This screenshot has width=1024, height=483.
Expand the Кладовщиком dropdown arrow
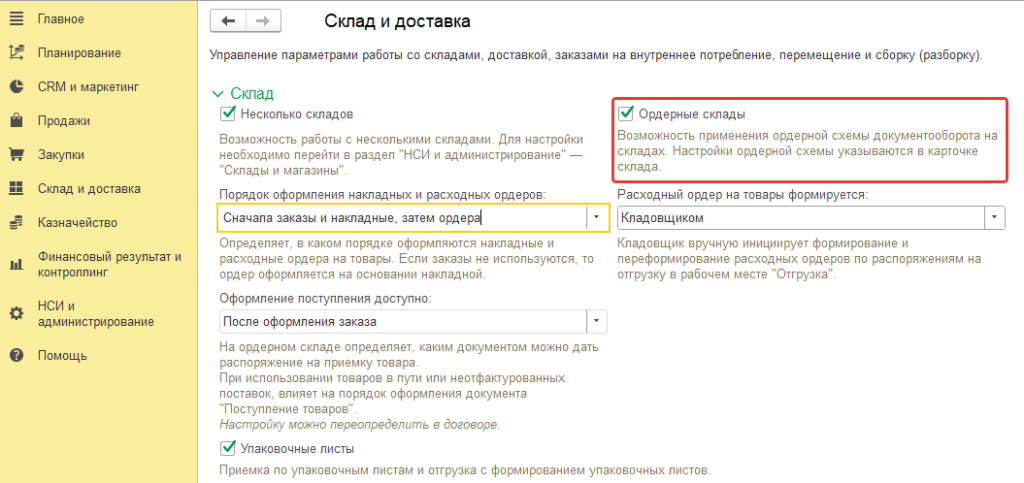click(x=995, y=216)
